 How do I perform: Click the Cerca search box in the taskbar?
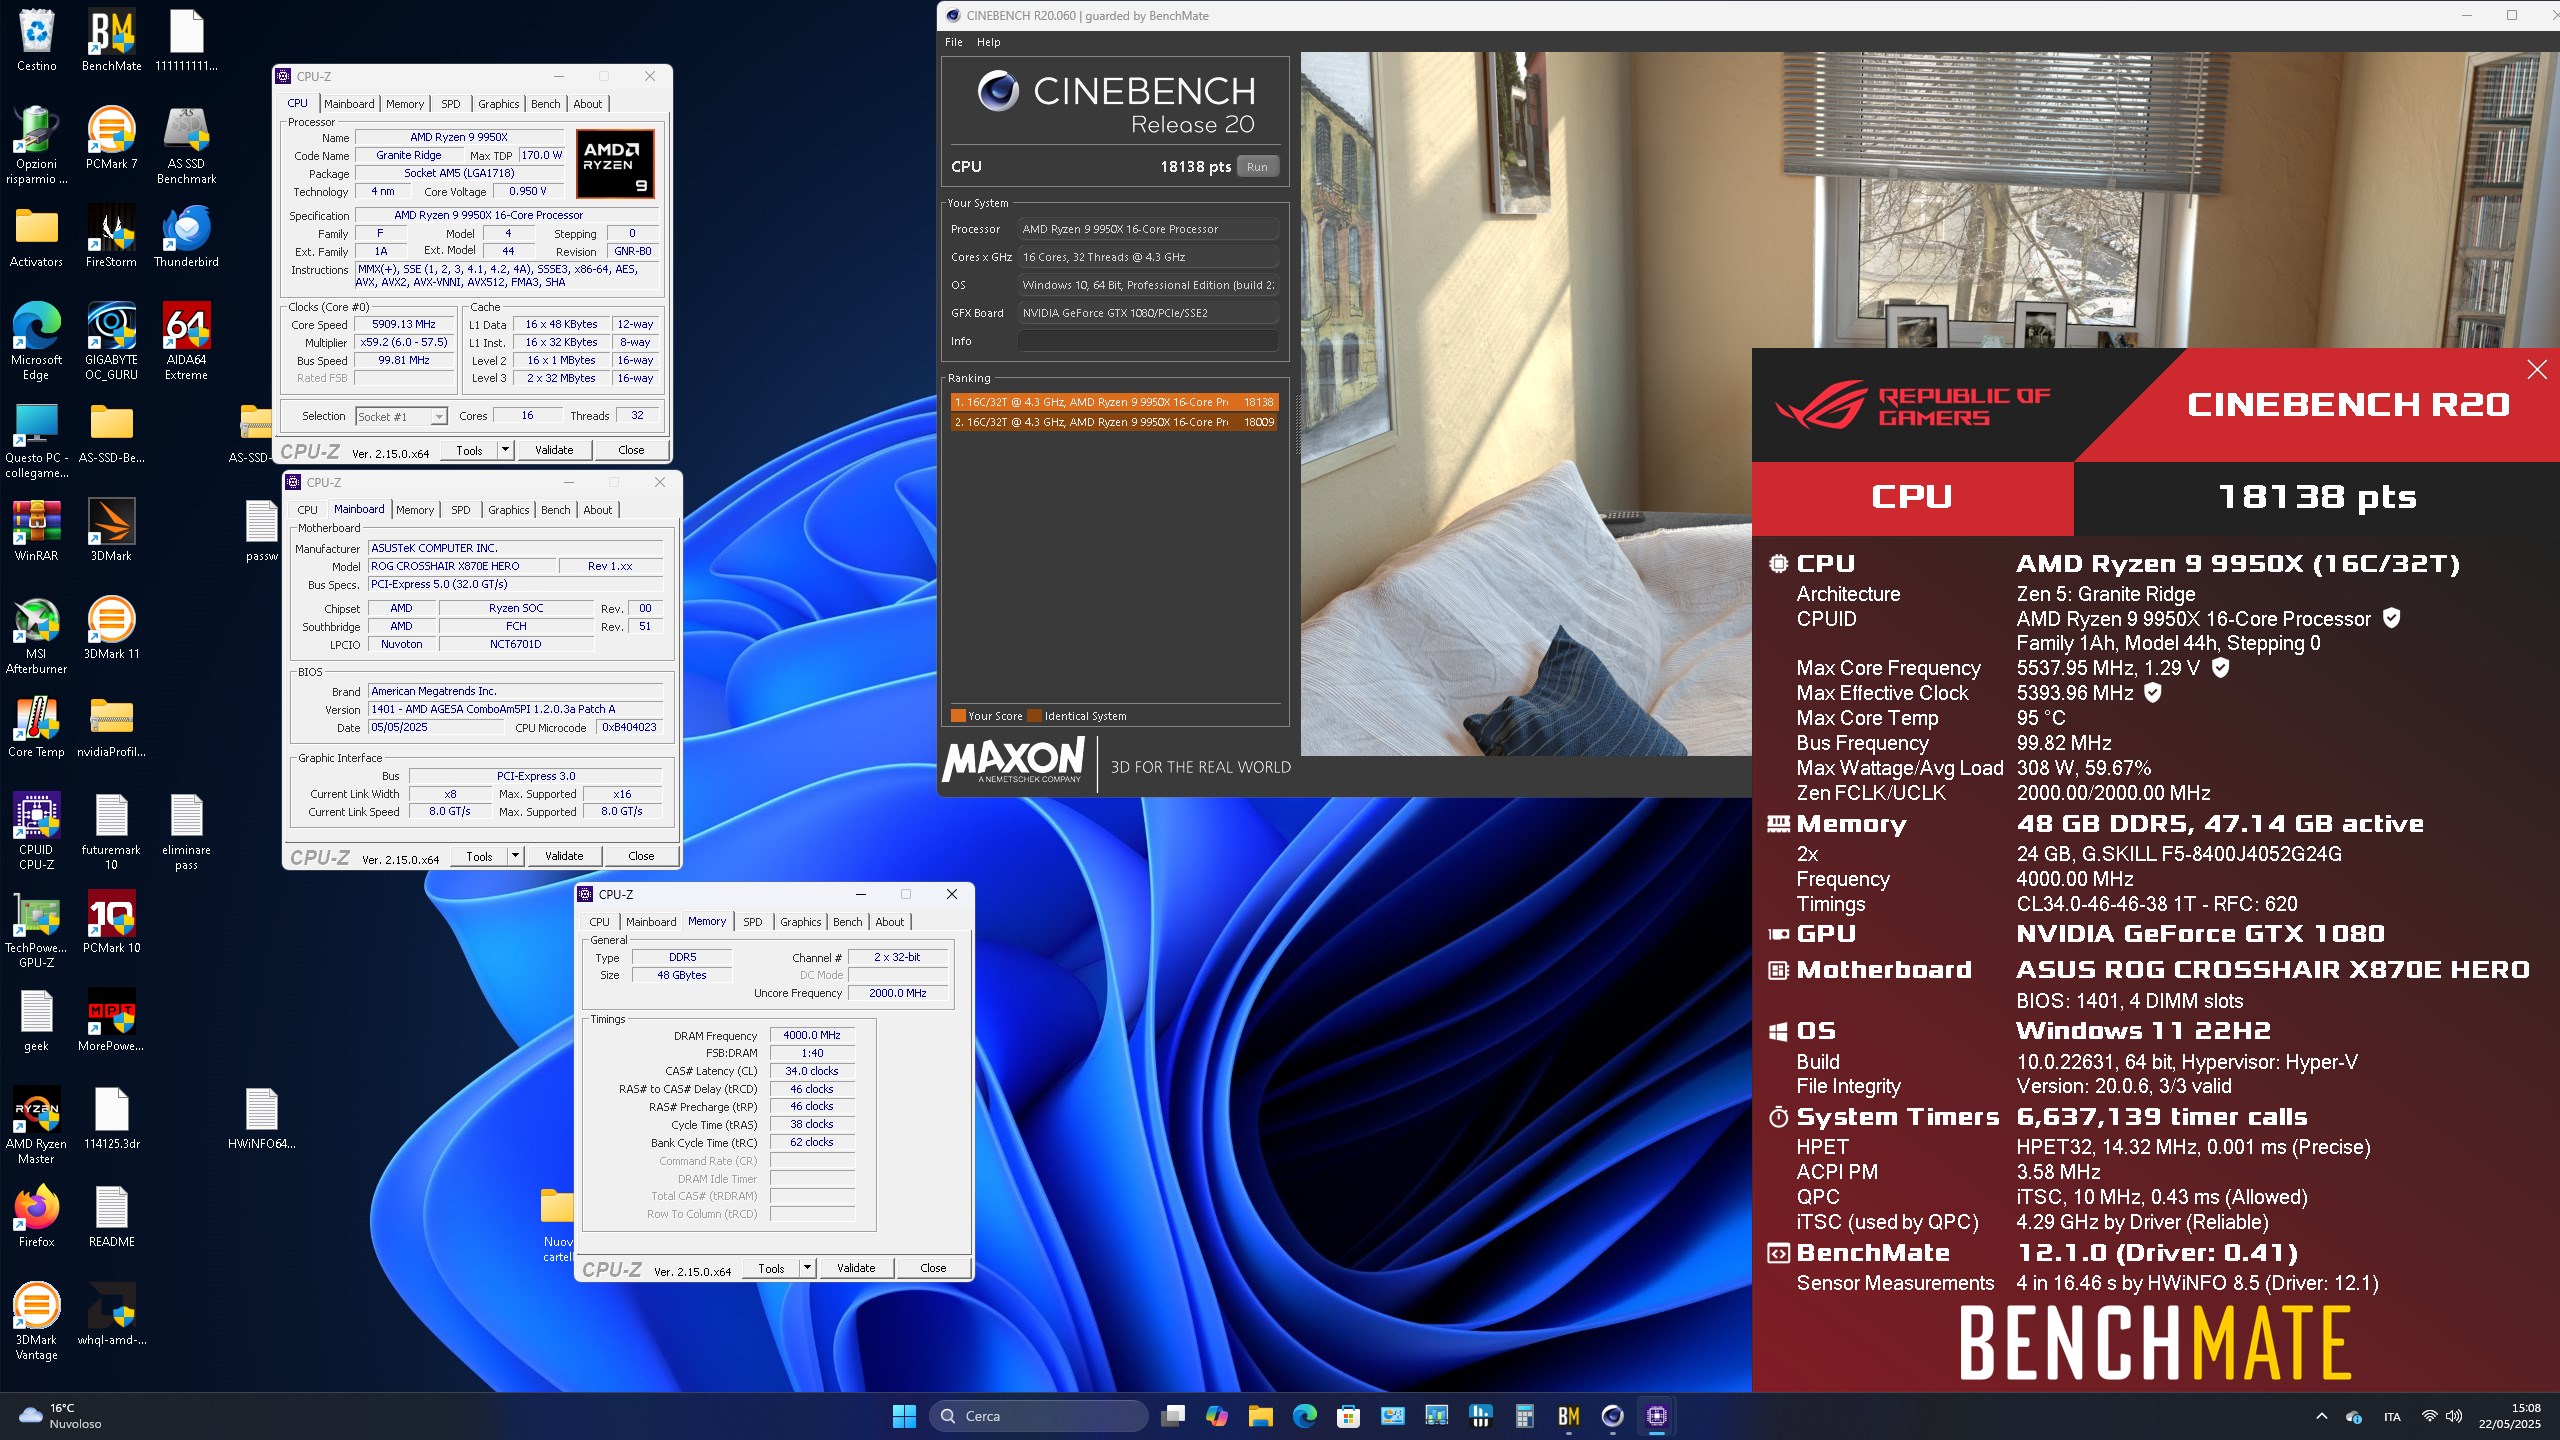coord(1040,1416)
